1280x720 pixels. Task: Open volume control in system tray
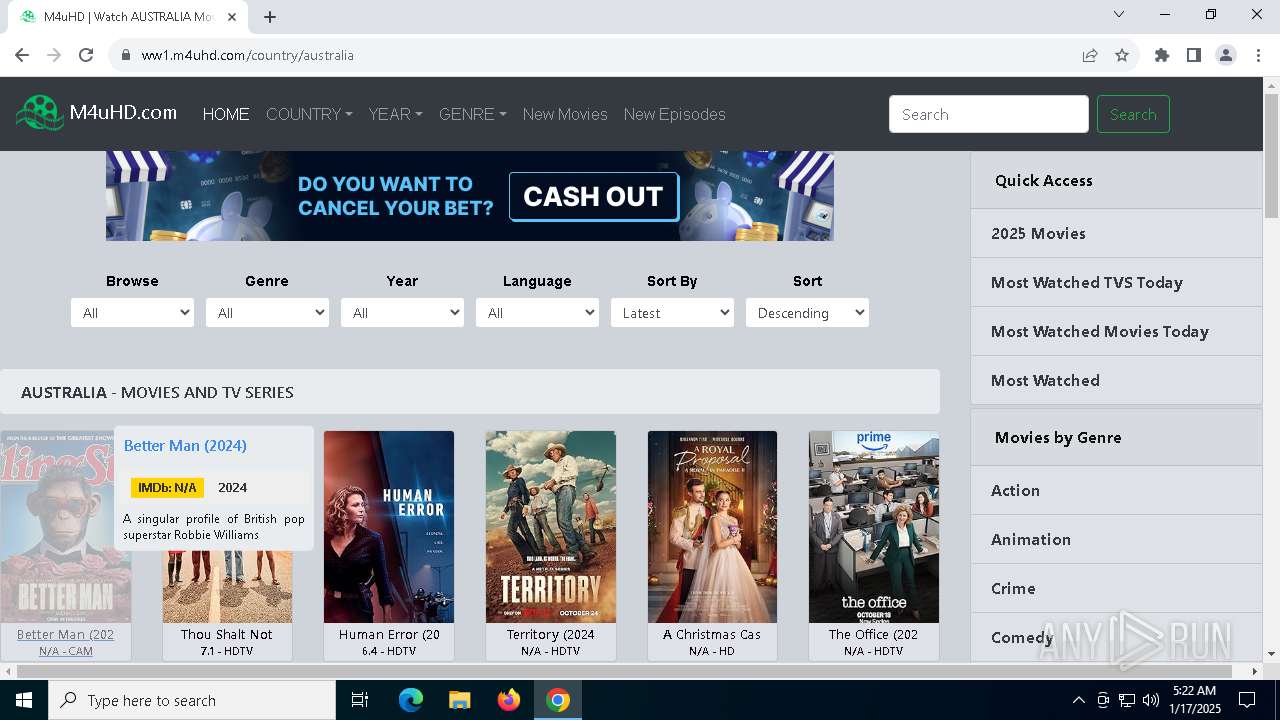click(1151, 700)
